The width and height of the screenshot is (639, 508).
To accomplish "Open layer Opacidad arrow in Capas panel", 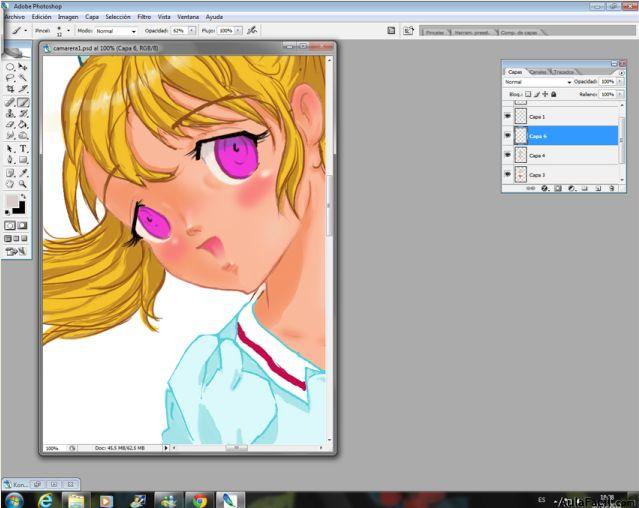I will pyautogui.click(x=620, y=81).
